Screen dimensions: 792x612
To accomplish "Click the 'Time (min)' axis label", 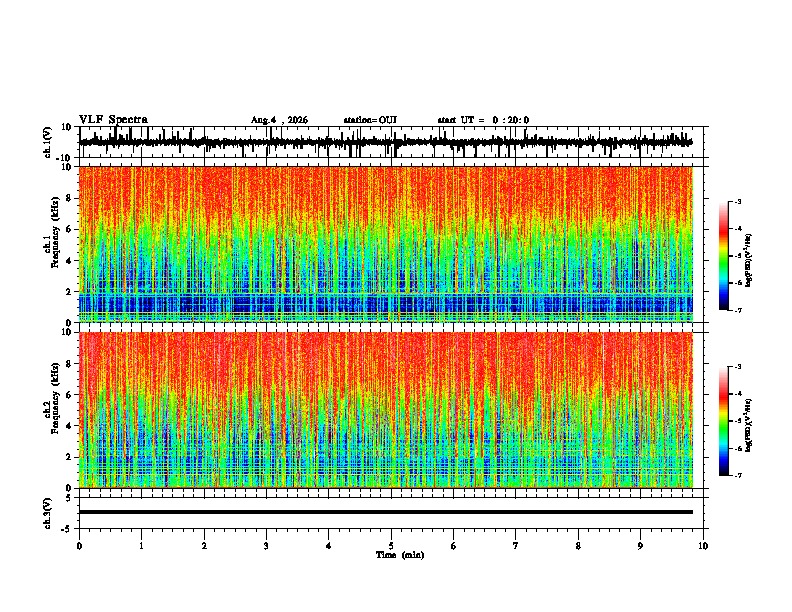I will click(400, 555).
